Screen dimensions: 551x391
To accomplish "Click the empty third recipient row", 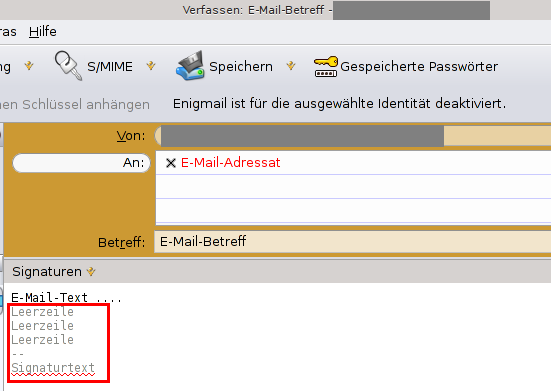I will [354, 211].
